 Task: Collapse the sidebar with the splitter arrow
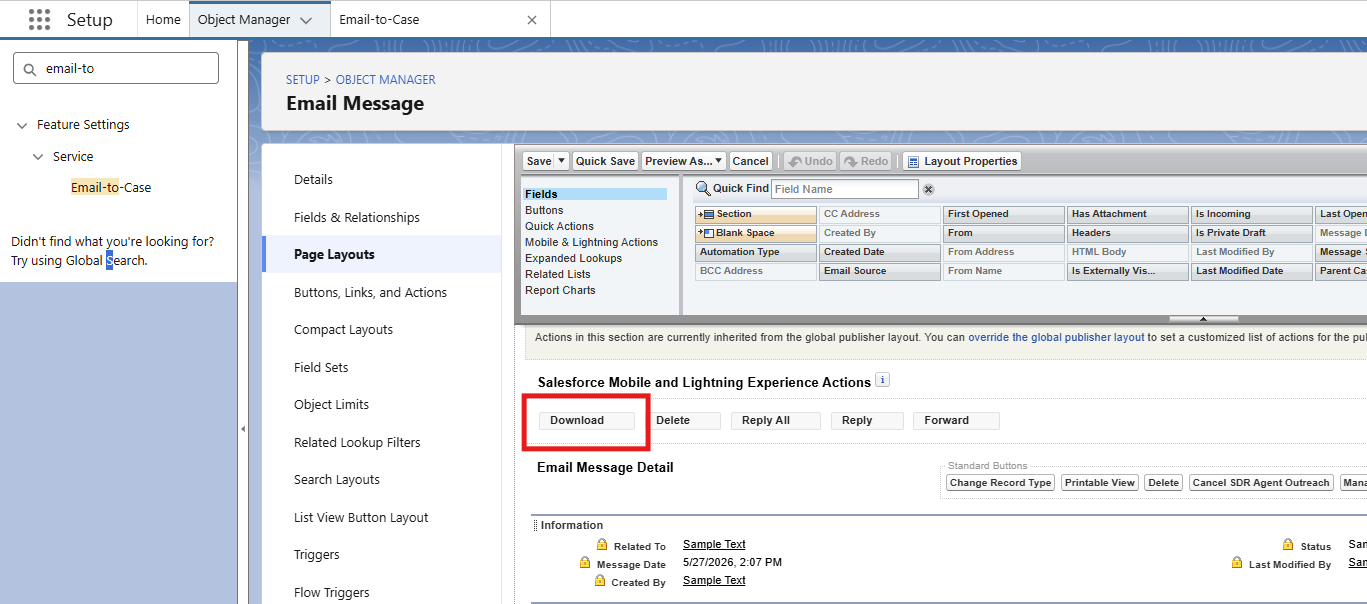pos(243,429)
